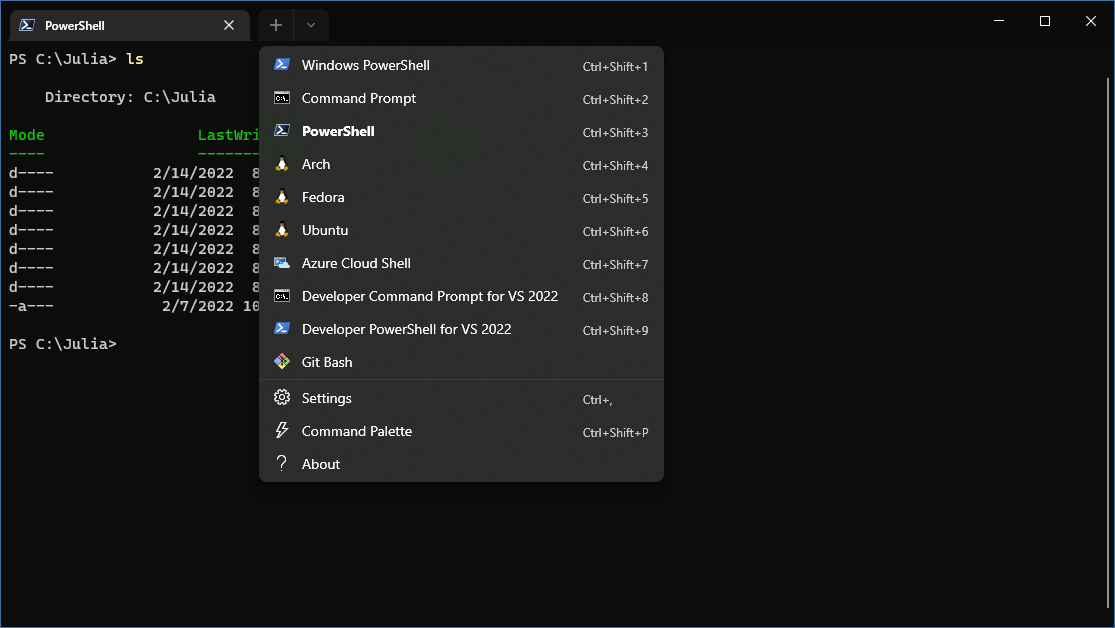Open the Settings gear entry
The image size is (1115, 628).
[326, 397]
